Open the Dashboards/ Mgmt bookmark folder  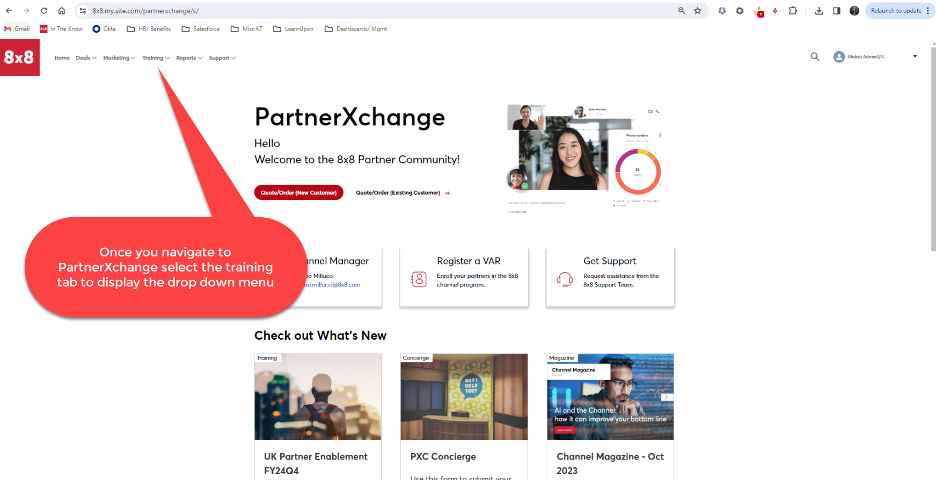point(356,29)
